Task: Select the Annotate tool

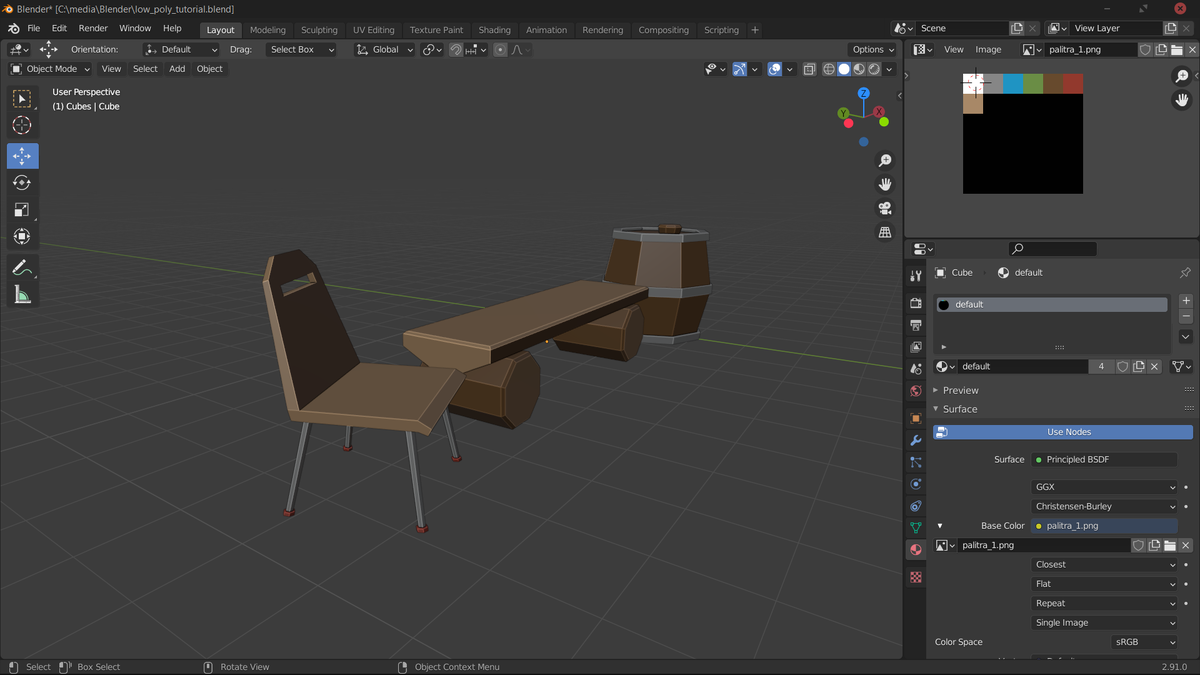Action: point(22,268)
